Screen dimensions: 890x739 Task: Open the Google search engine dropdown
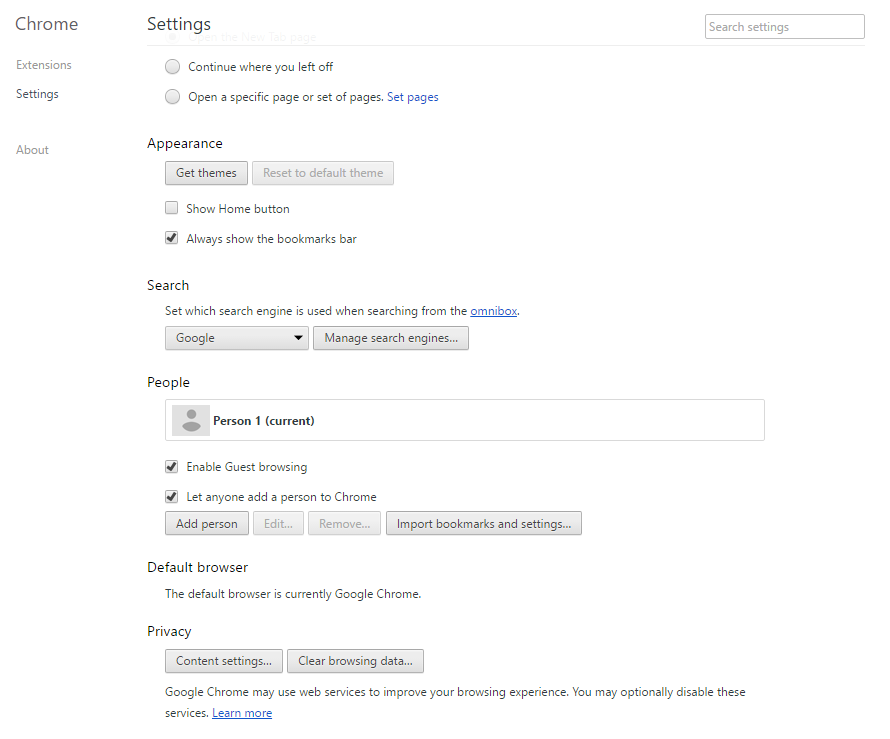[237, 338]
